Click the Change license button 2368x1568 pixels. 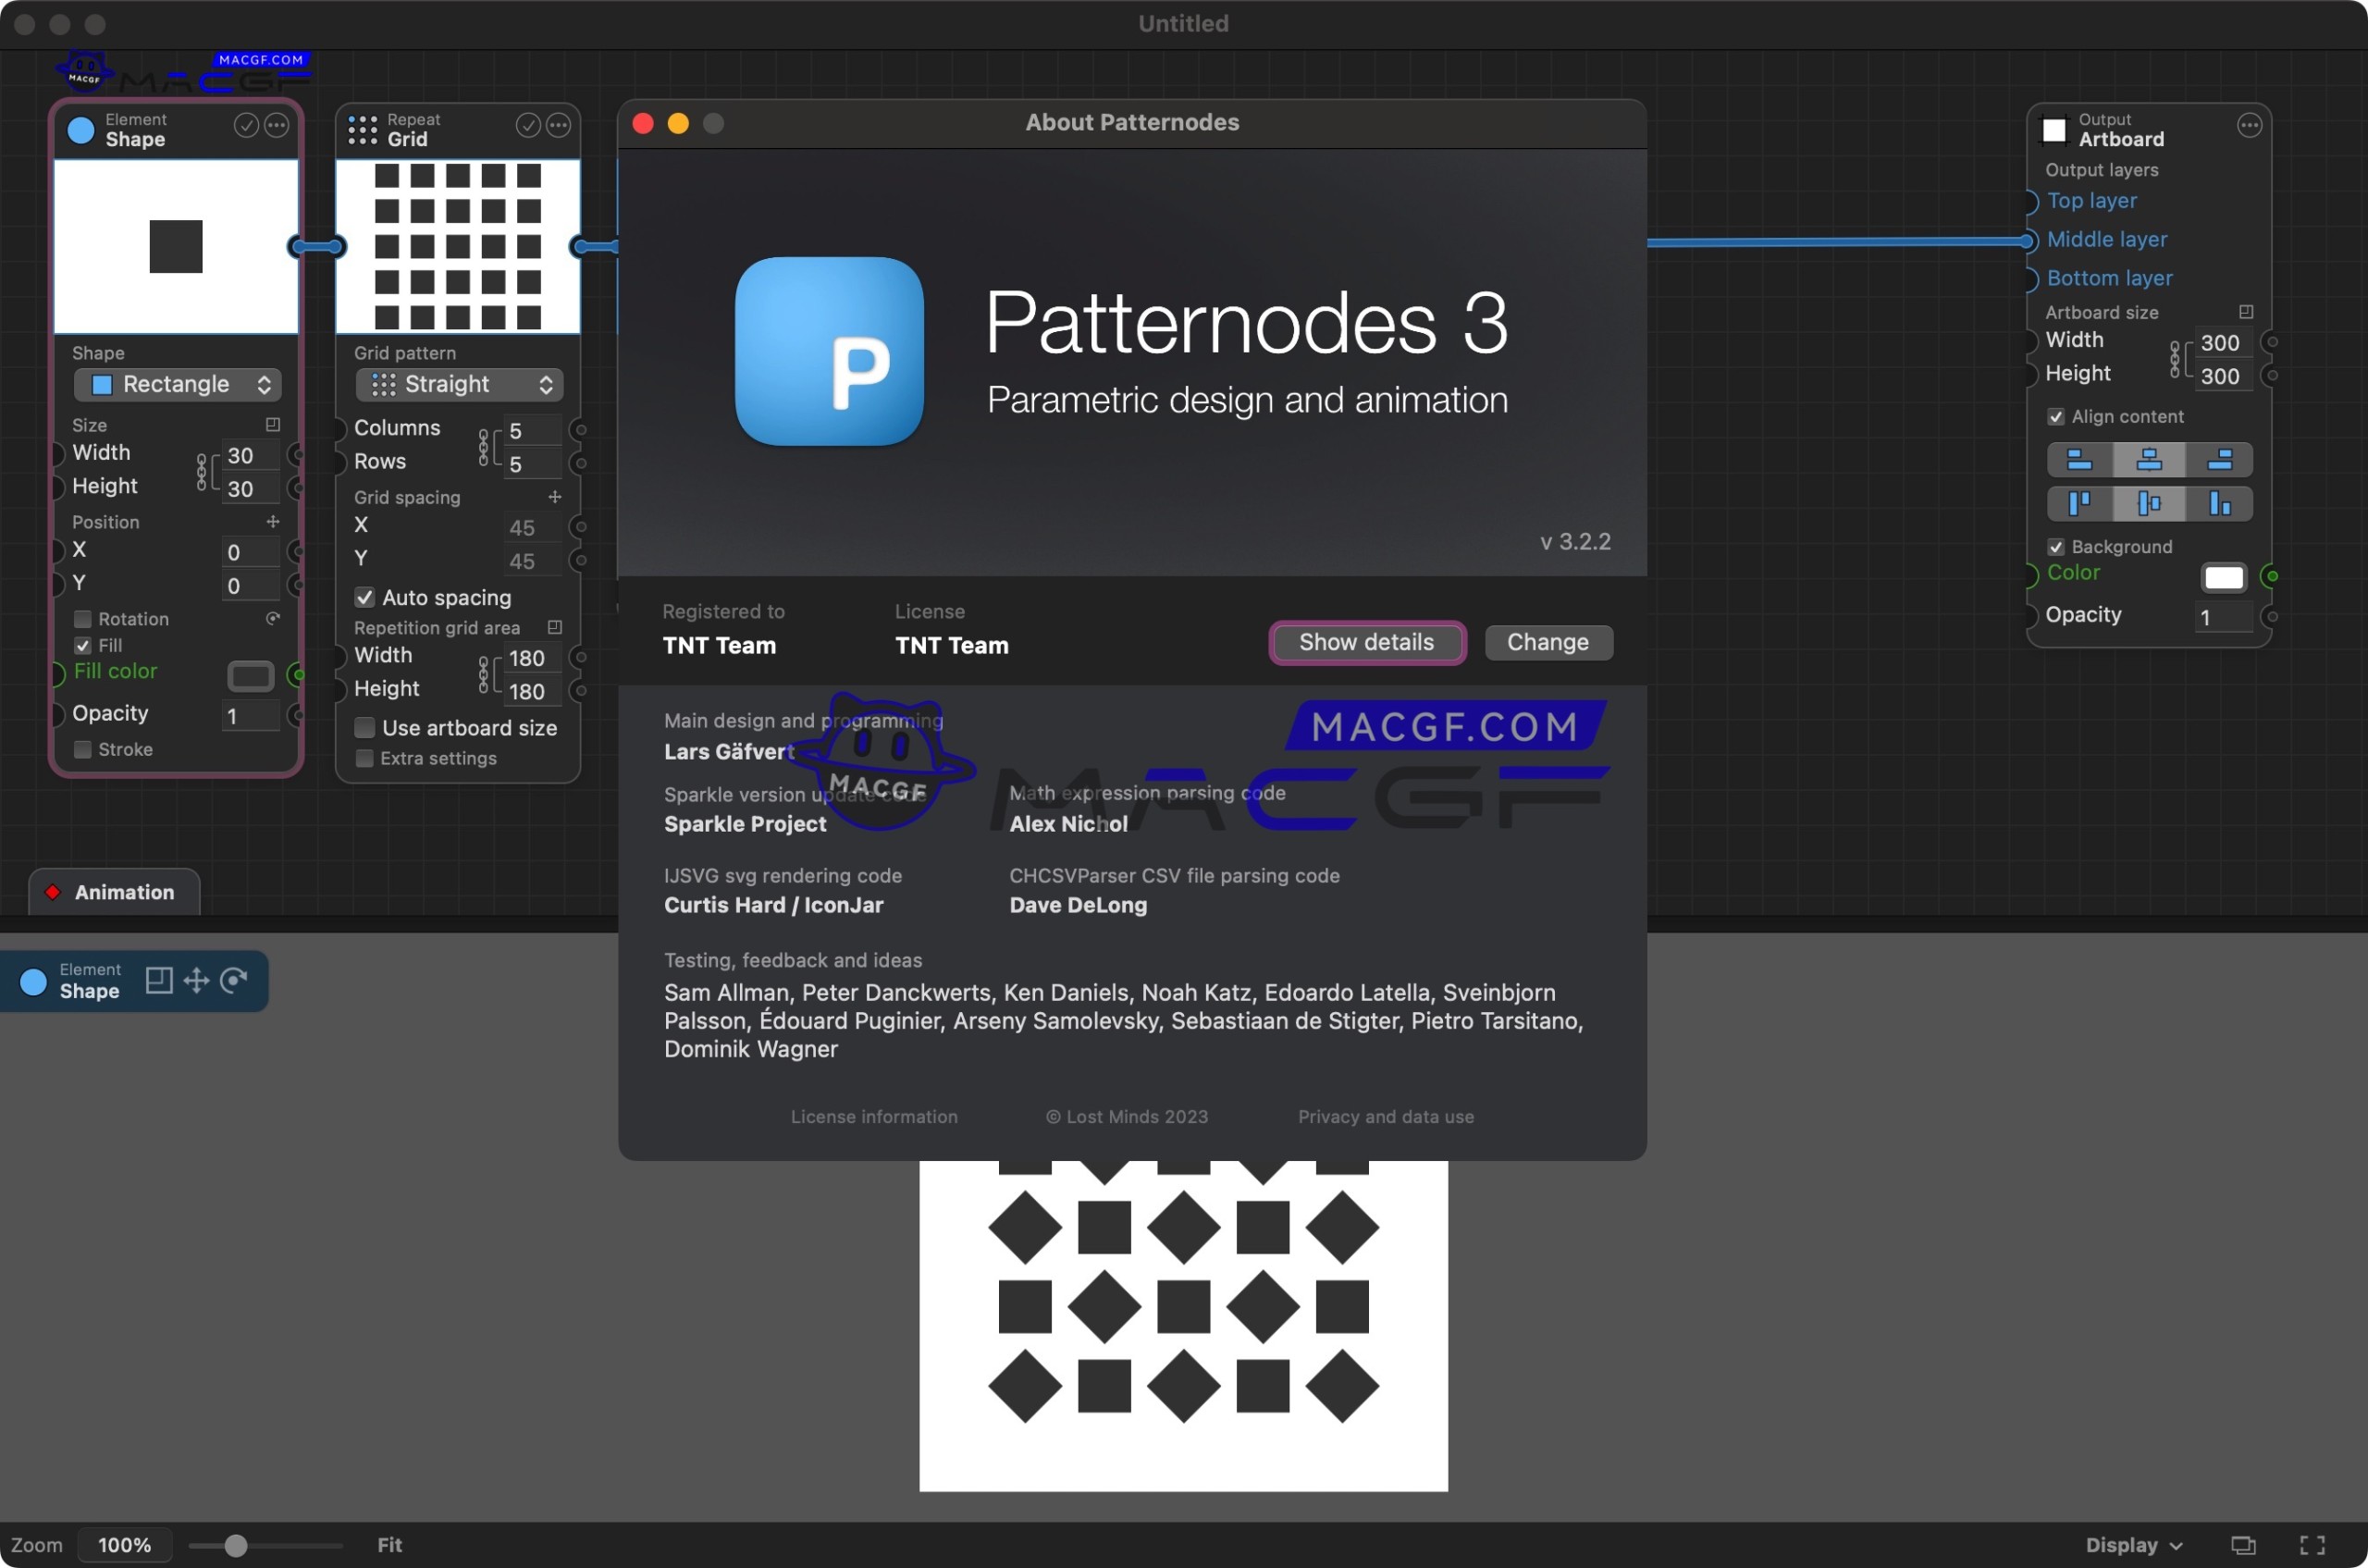[1548, 641]
